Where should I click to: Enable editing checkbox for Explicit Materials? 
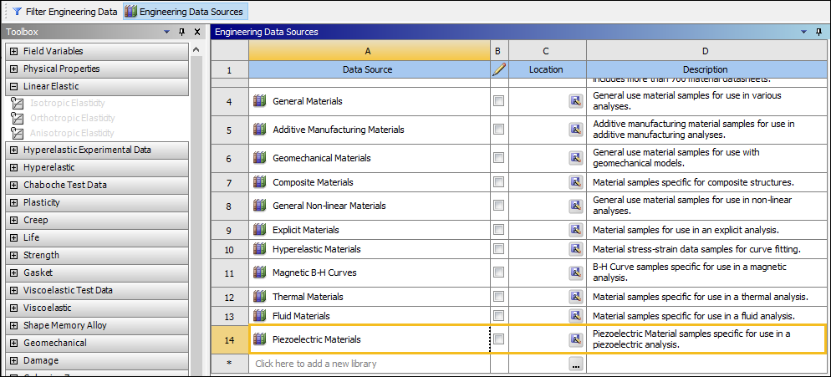pos(498,230)
